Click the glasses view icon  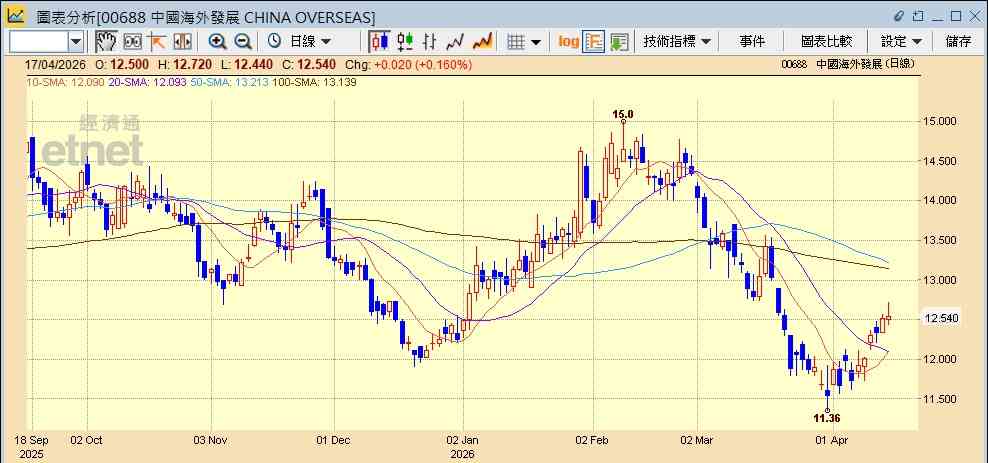tap(132, 42)
